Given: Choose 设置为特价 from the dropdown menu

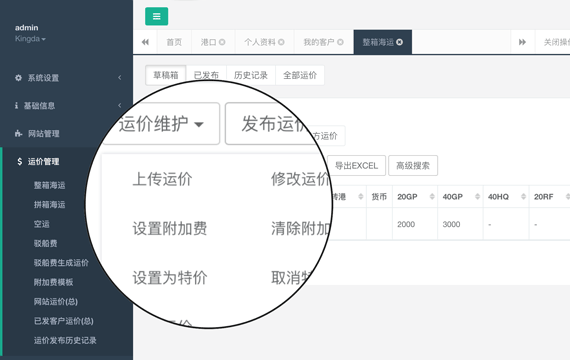Looking at the screenshot, I should tap(170, 278).
